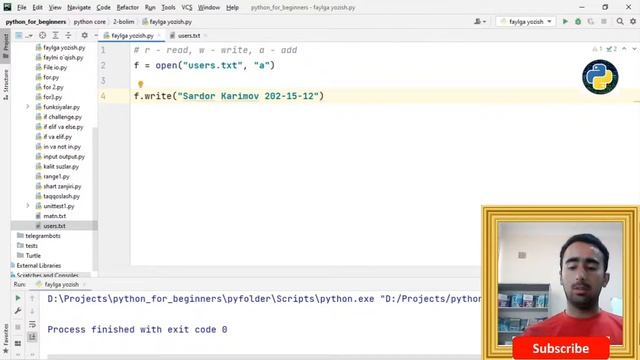
Task: Open the Window menu
Action: (x=208, y=7)
